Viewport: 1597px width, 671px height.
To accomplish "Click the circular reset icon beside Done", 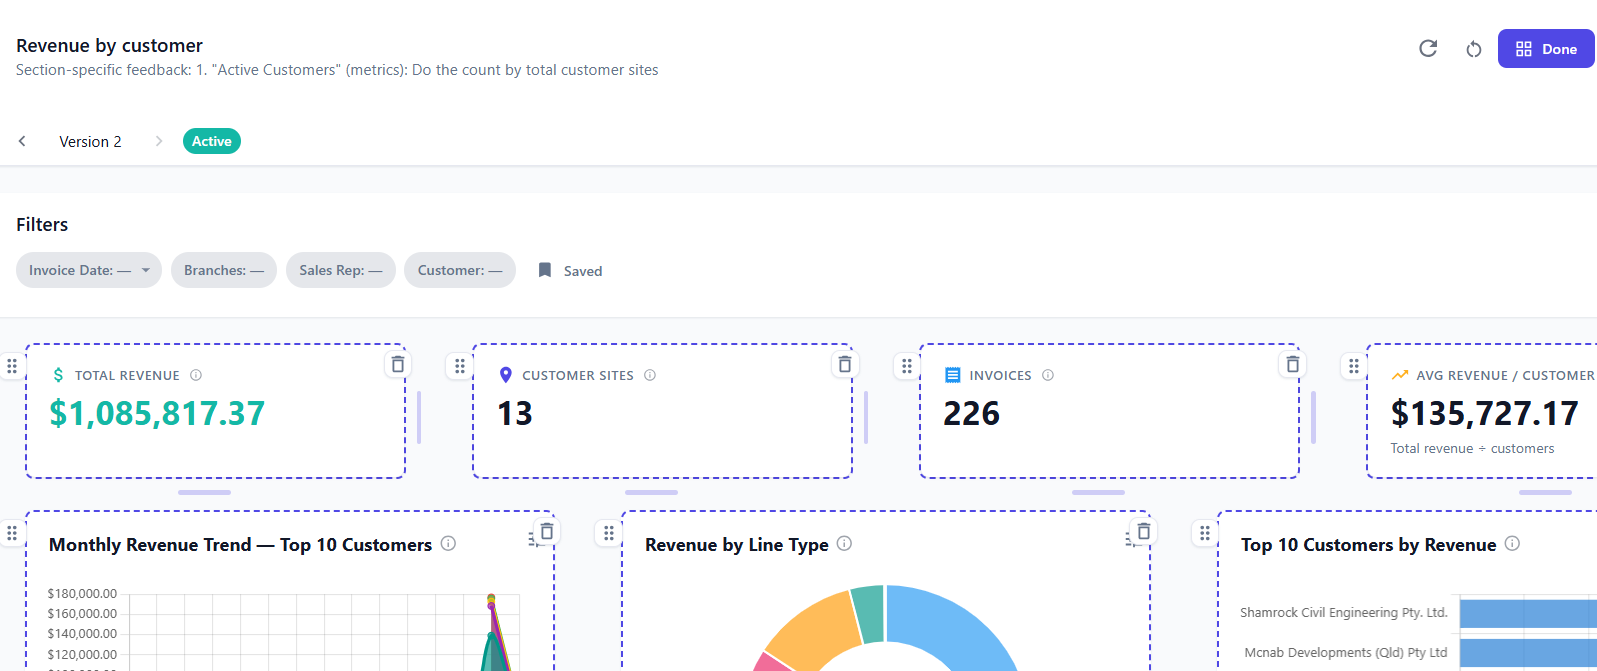I will tap(1474, 49).
